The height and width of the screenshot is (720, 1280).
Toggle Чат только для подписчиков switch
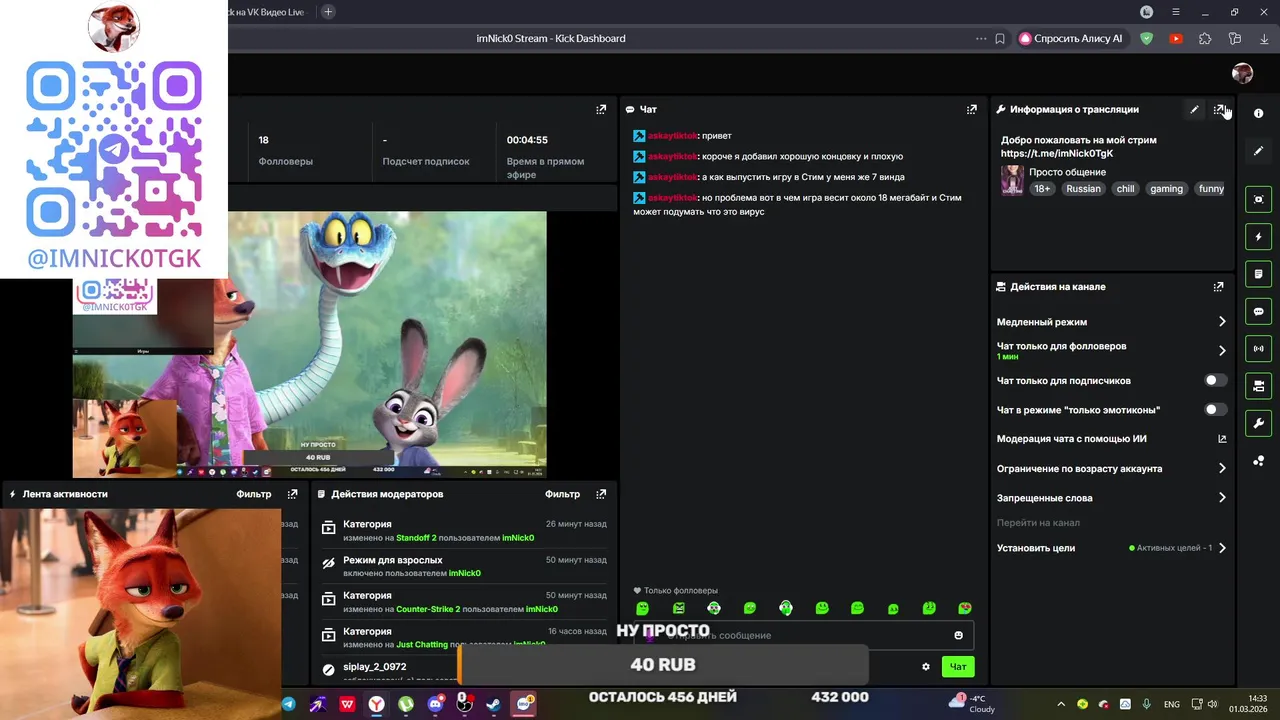coord(1215,381)
